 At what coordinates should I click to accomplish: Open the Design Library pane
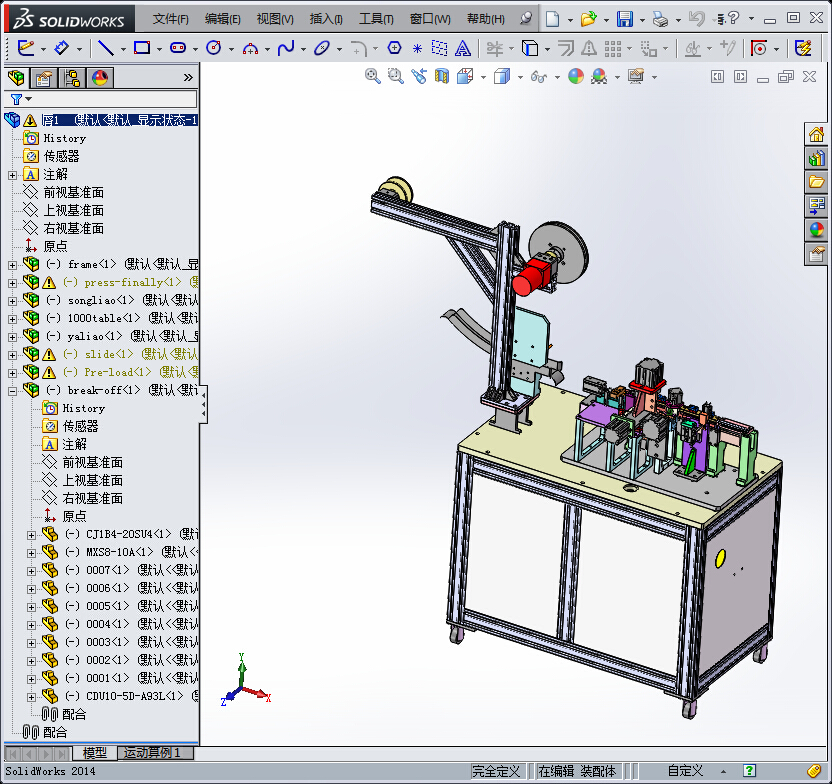click(x=816, y=158)
